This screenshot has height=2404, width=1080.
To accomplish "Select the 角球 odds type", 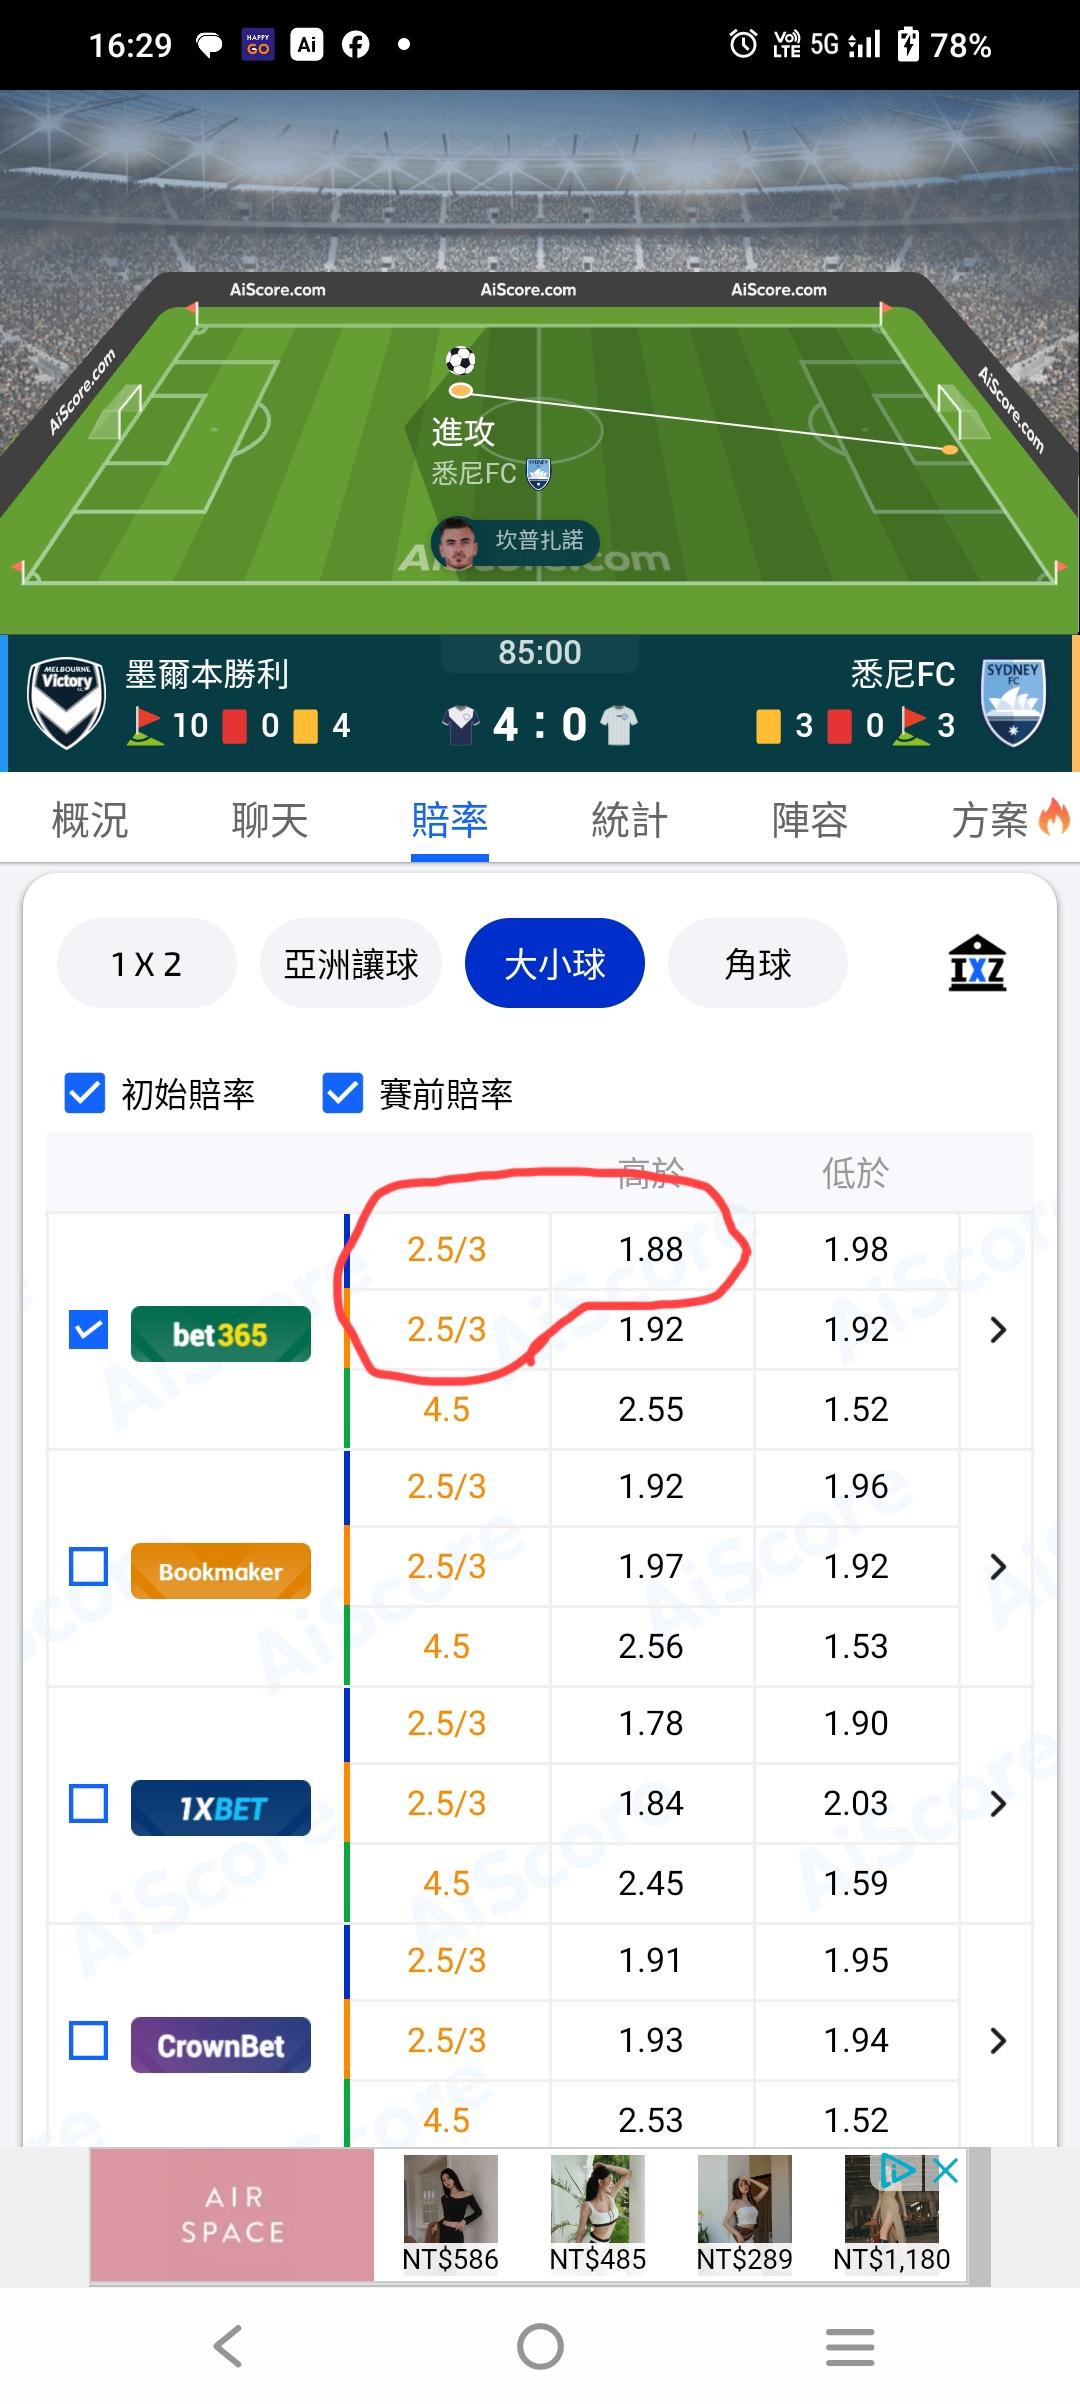I will [758, 963].
